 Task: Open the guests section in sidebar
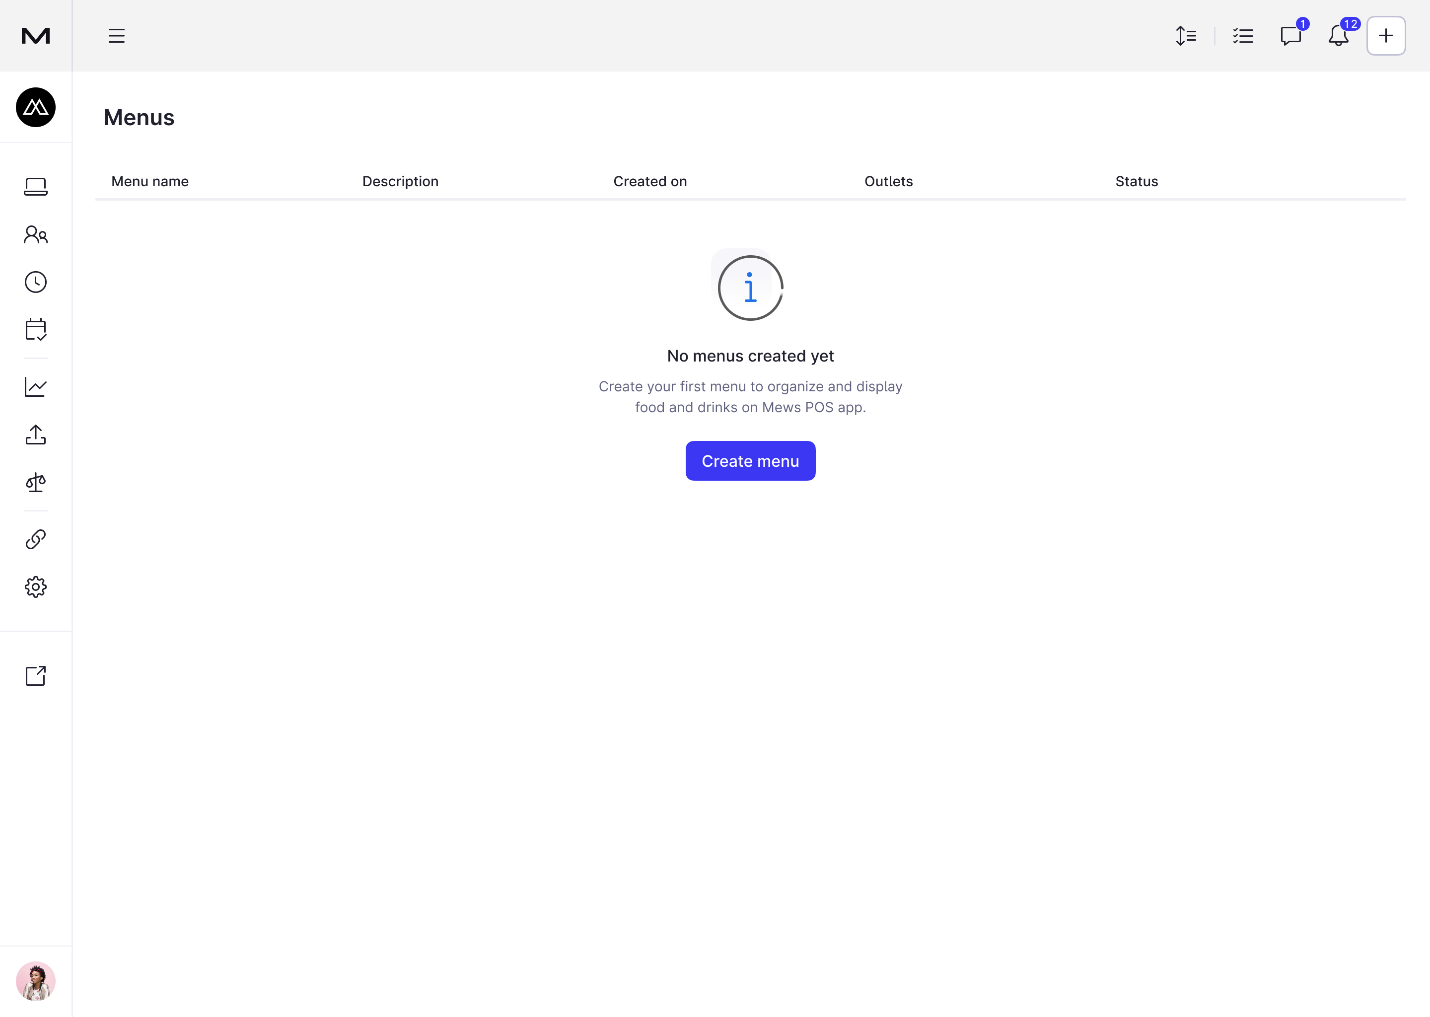(x=36, y=234)
